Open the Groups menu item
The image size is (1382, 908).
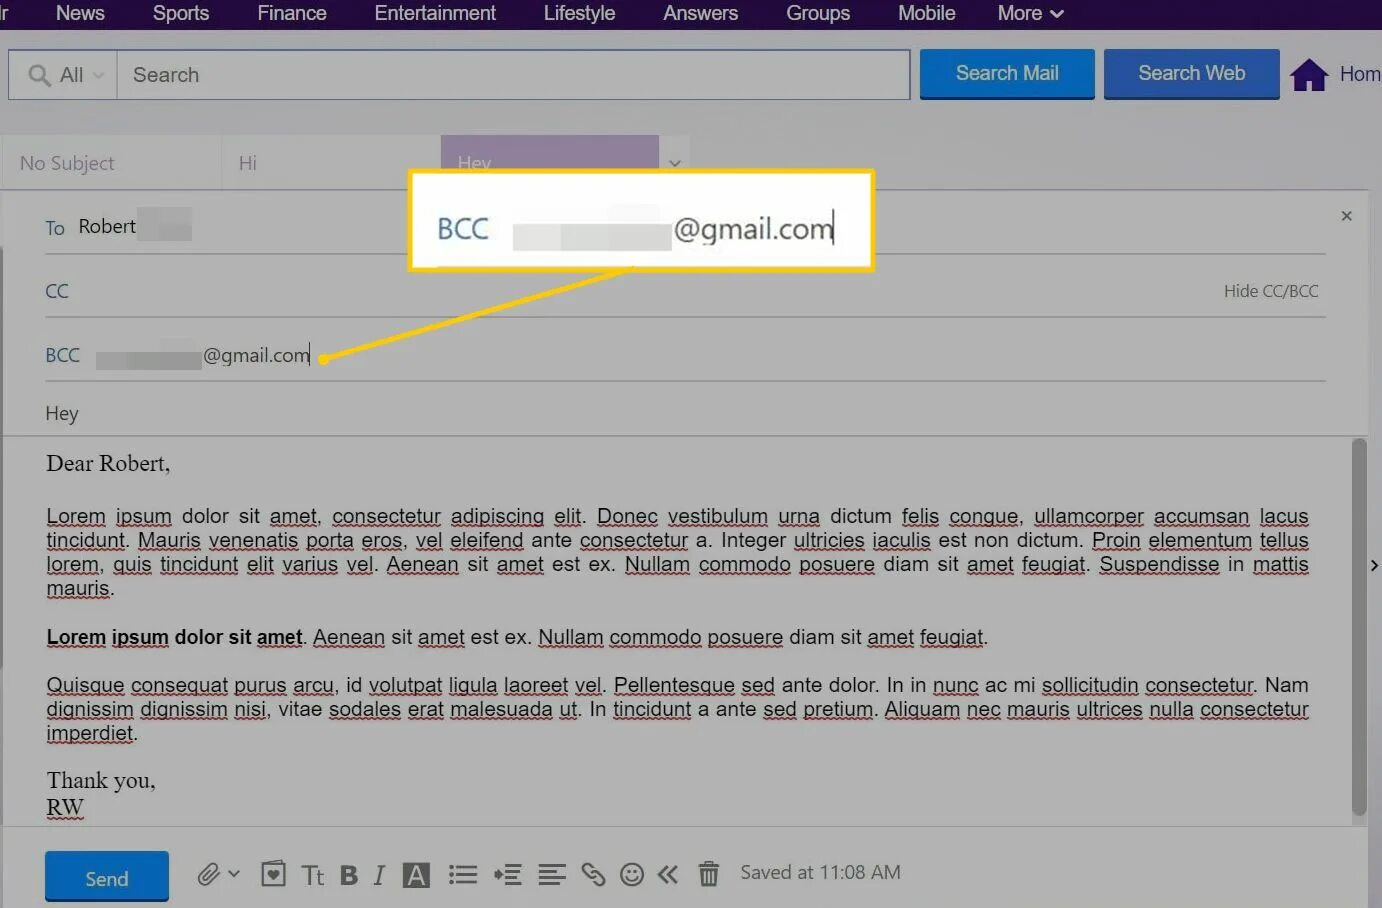[818, 13]
